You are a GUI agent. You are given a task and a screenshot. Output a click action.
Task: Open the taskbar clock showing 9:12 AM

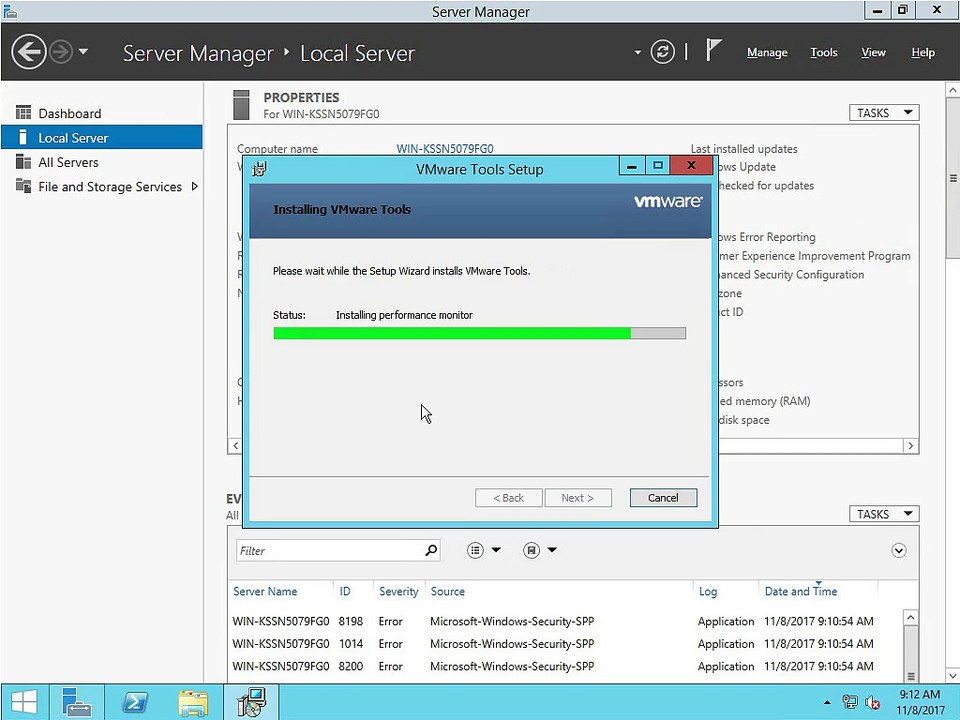(x=920, y=702)
